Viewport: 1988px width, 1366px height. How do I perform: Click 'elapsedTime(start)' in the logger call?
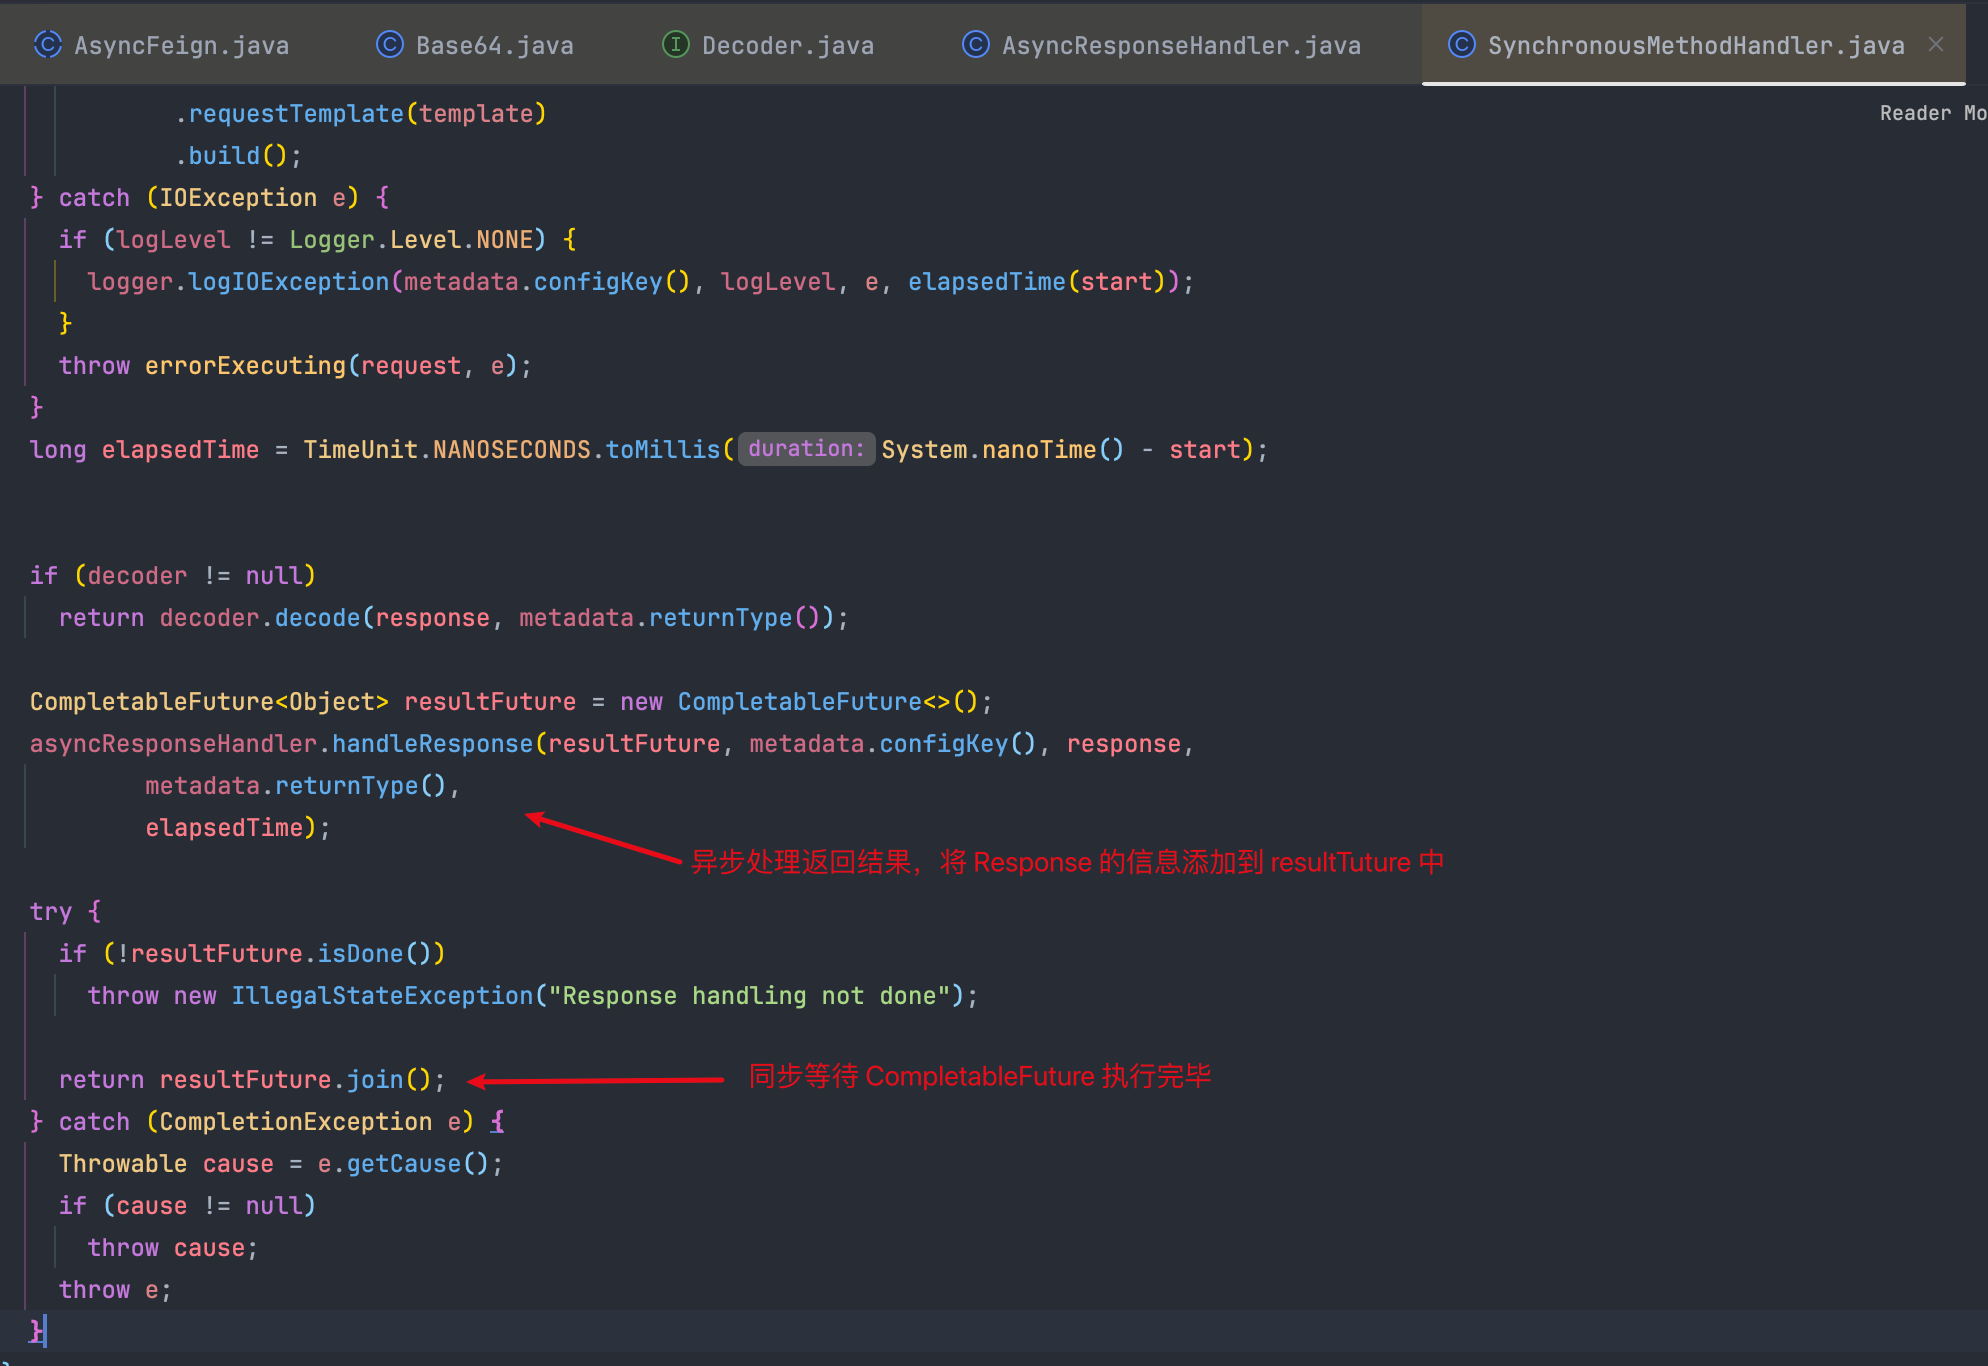pyautogui.click(x=1037, y=282)
